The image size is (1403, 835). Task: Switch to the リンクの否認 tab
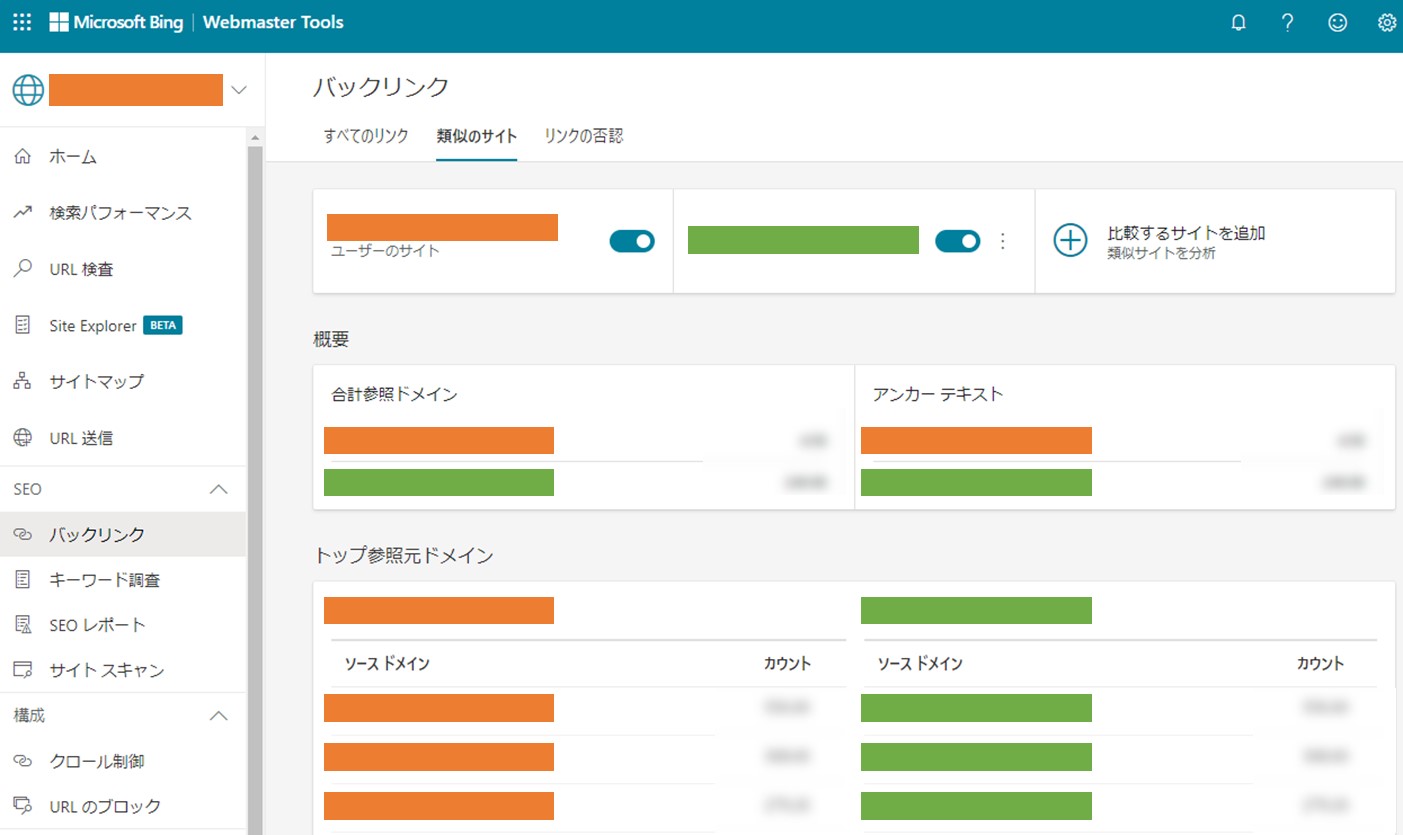click(583, 136)
